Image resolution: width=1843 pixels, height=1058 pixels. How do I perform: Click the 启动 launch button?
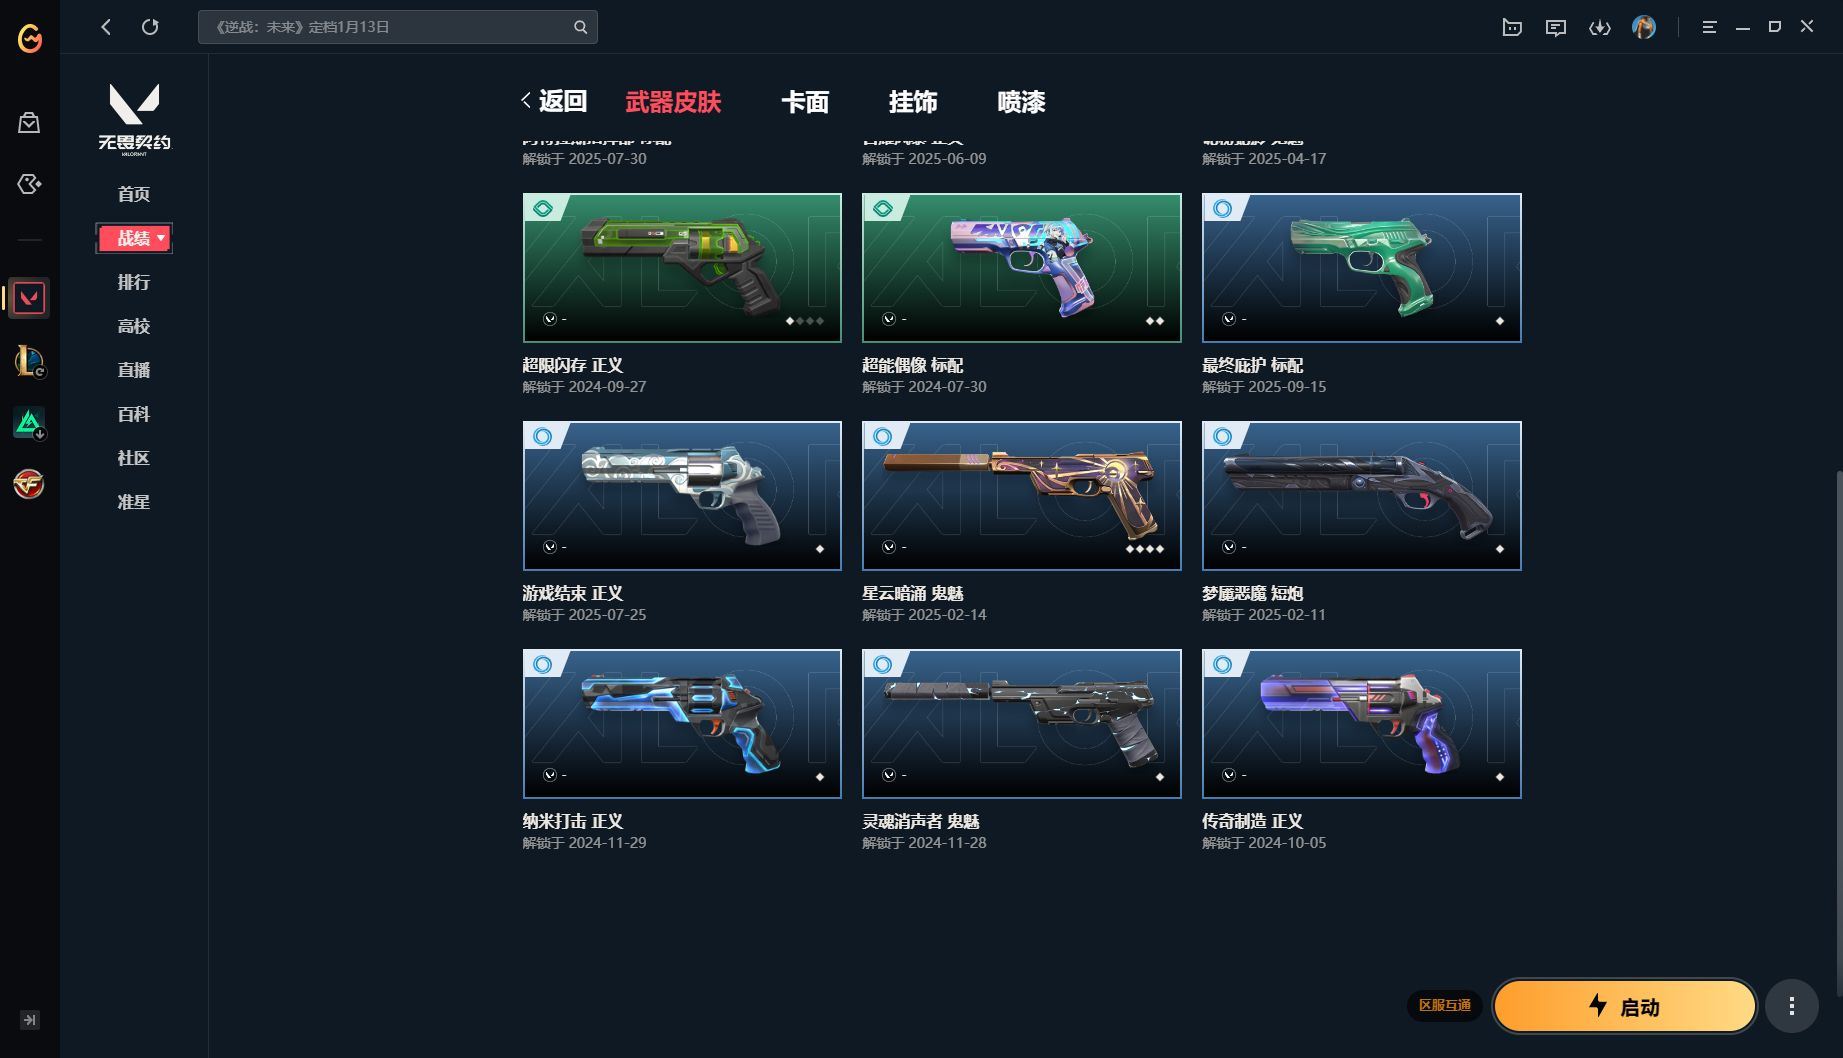(1625, 1006)
